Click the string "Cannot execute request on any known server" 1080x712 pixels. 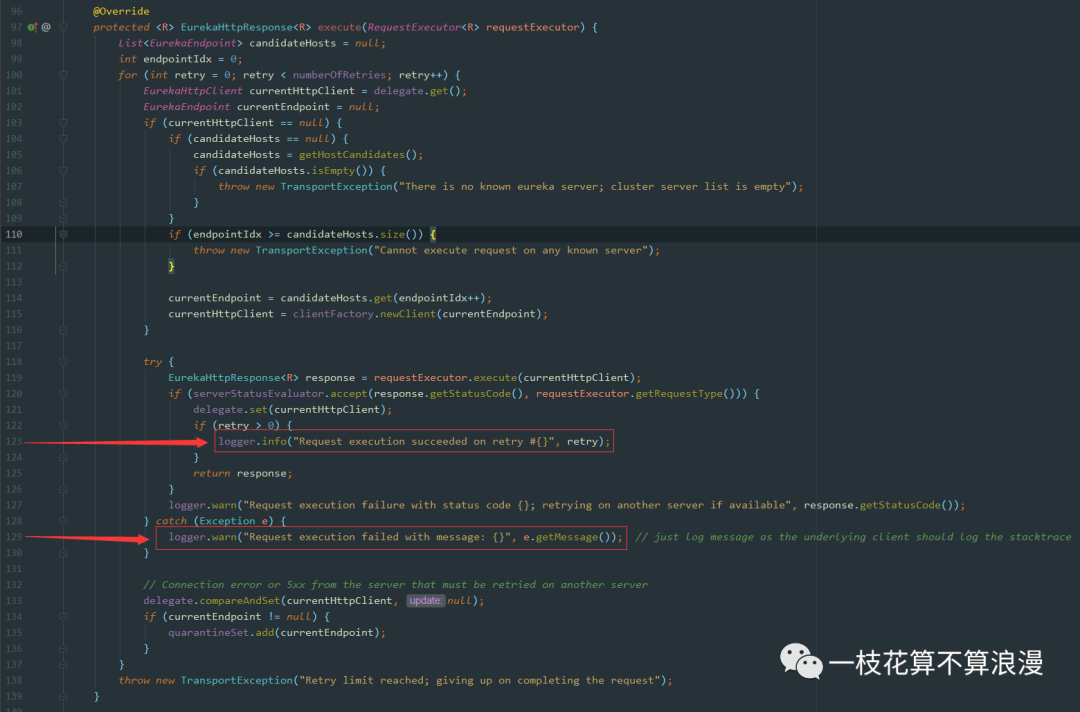pyautogui.click(x=510, y=250)
